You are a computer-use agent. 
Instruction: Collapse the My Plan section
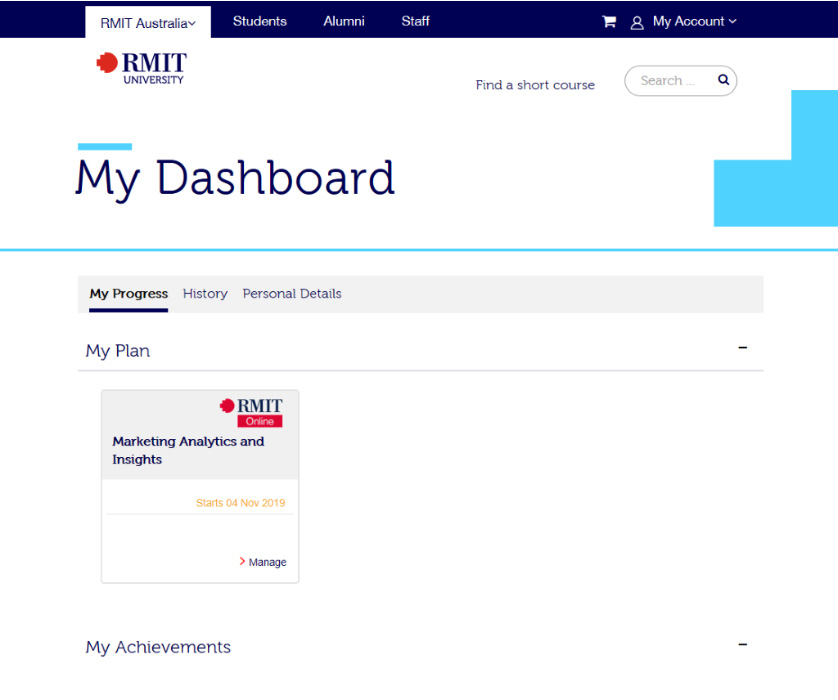[x=742, y=346]
